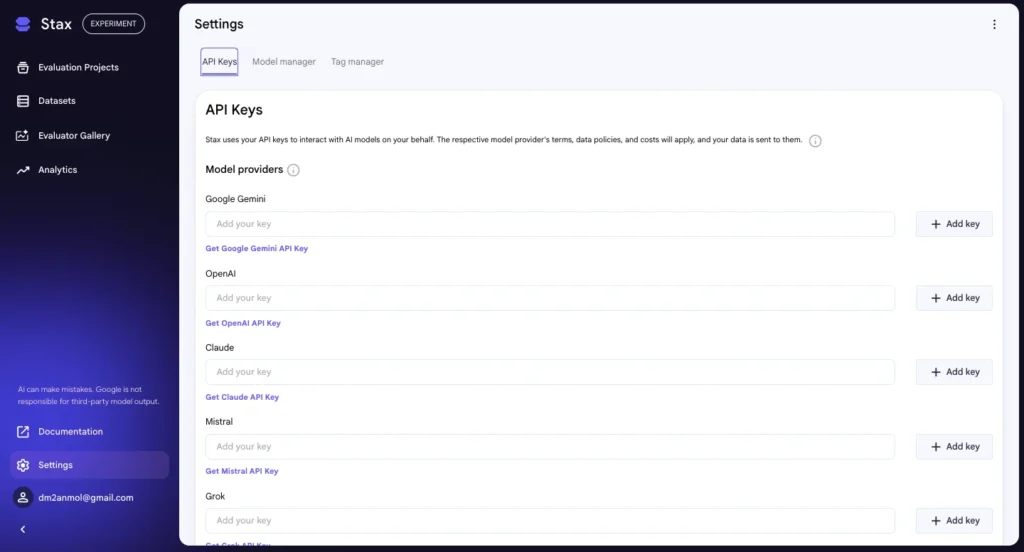This screenshot has height=552, width=1024.
Task: Click the account avatar icon
Action: [23, 497]
